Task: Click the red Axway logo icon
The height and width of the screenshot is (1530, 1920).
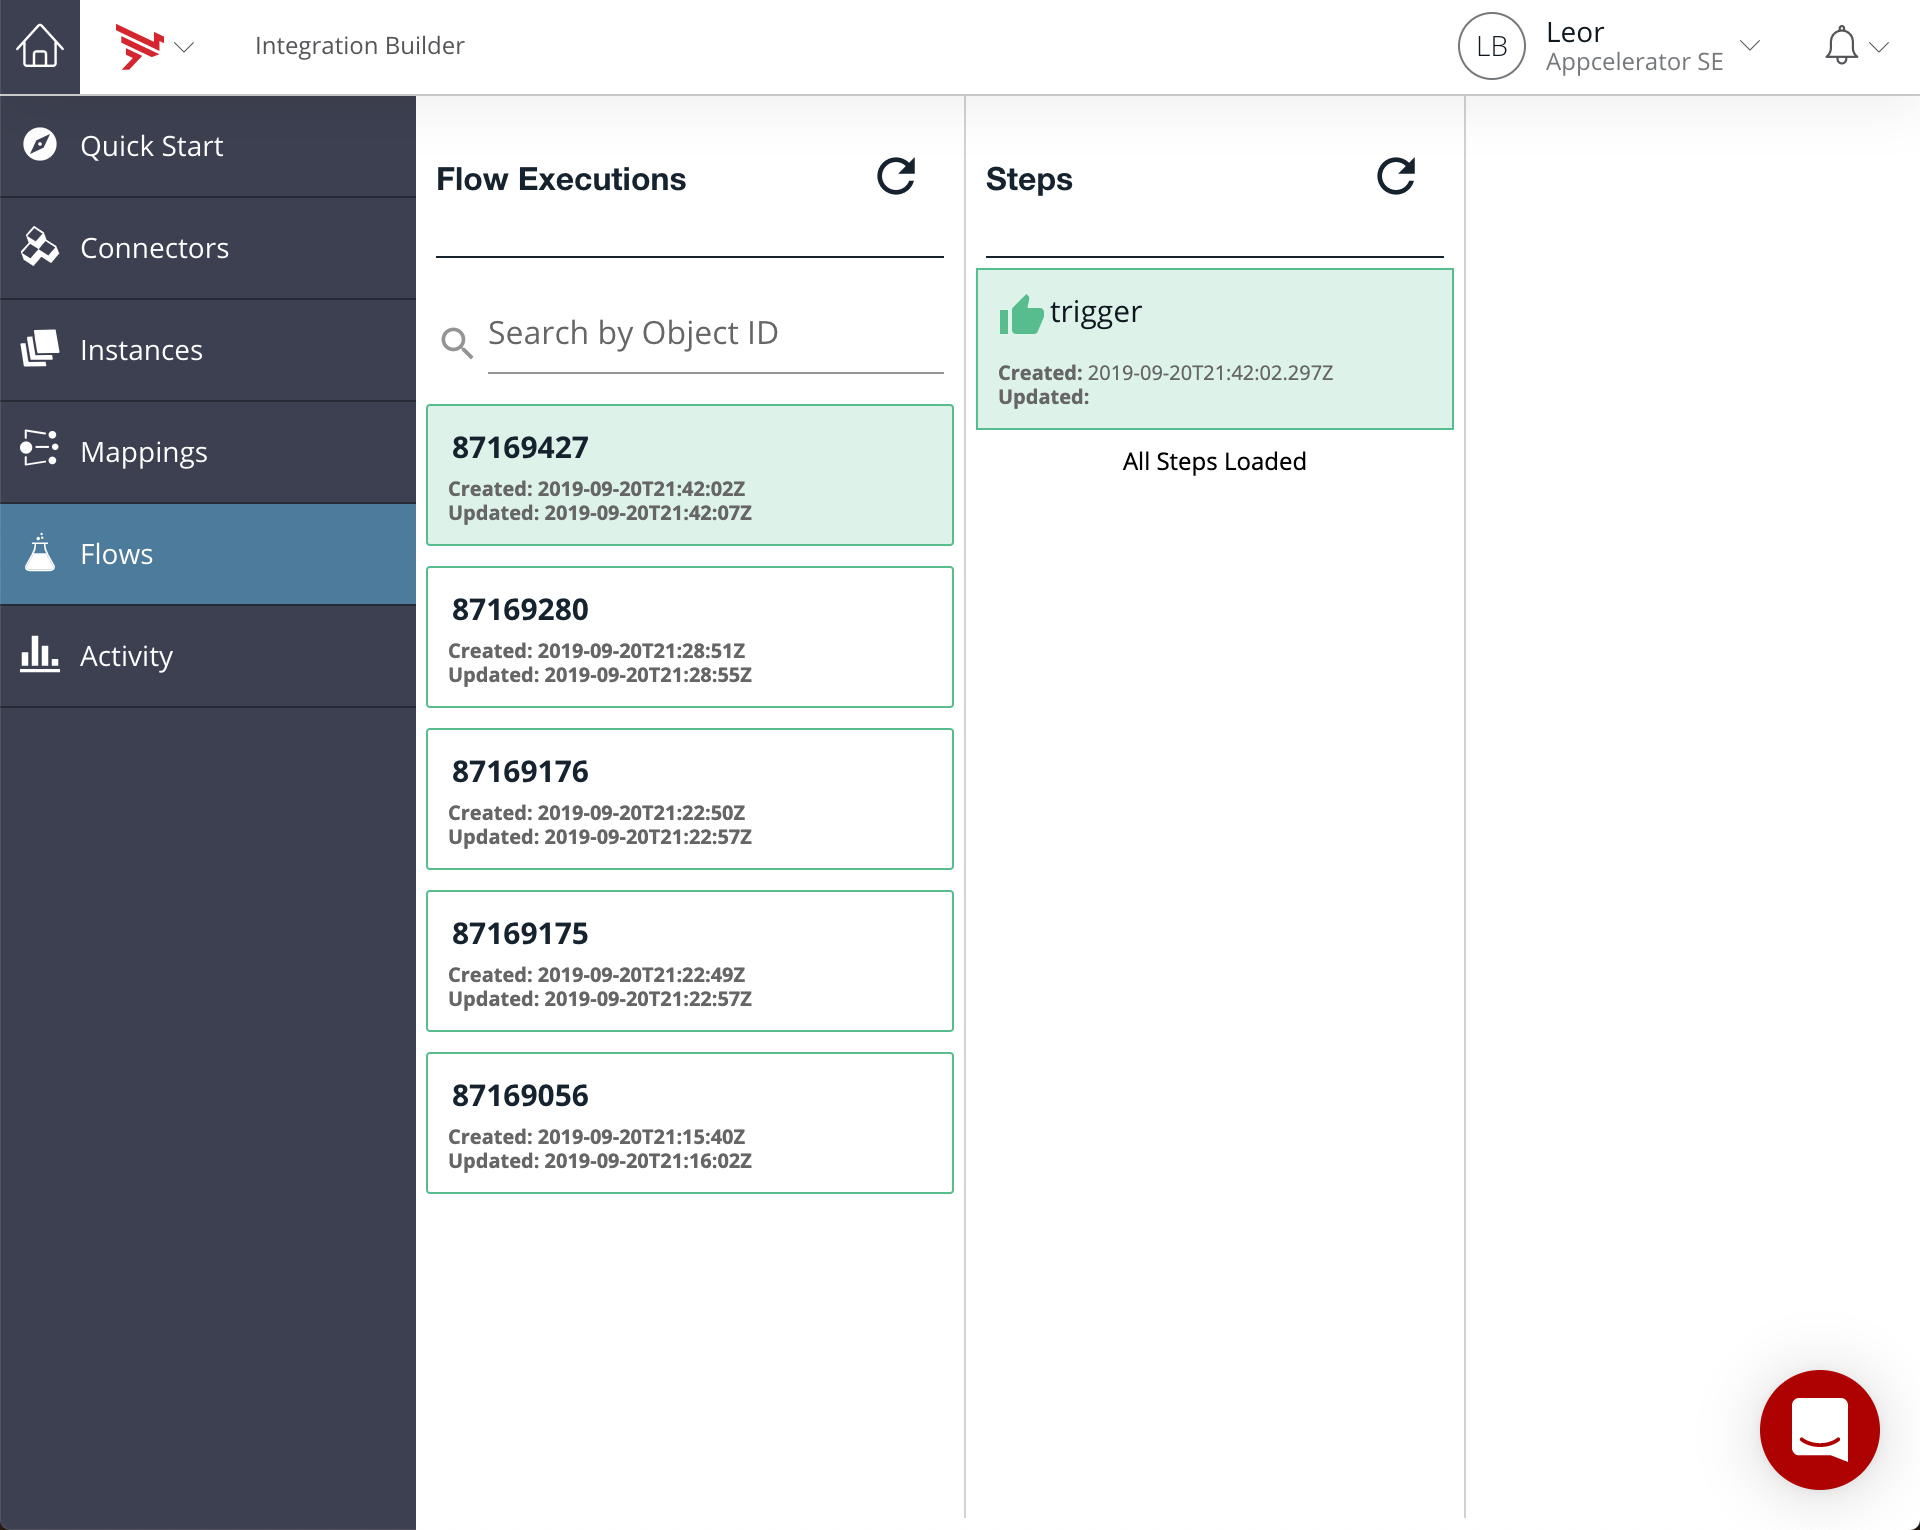Action: point(139,46)
